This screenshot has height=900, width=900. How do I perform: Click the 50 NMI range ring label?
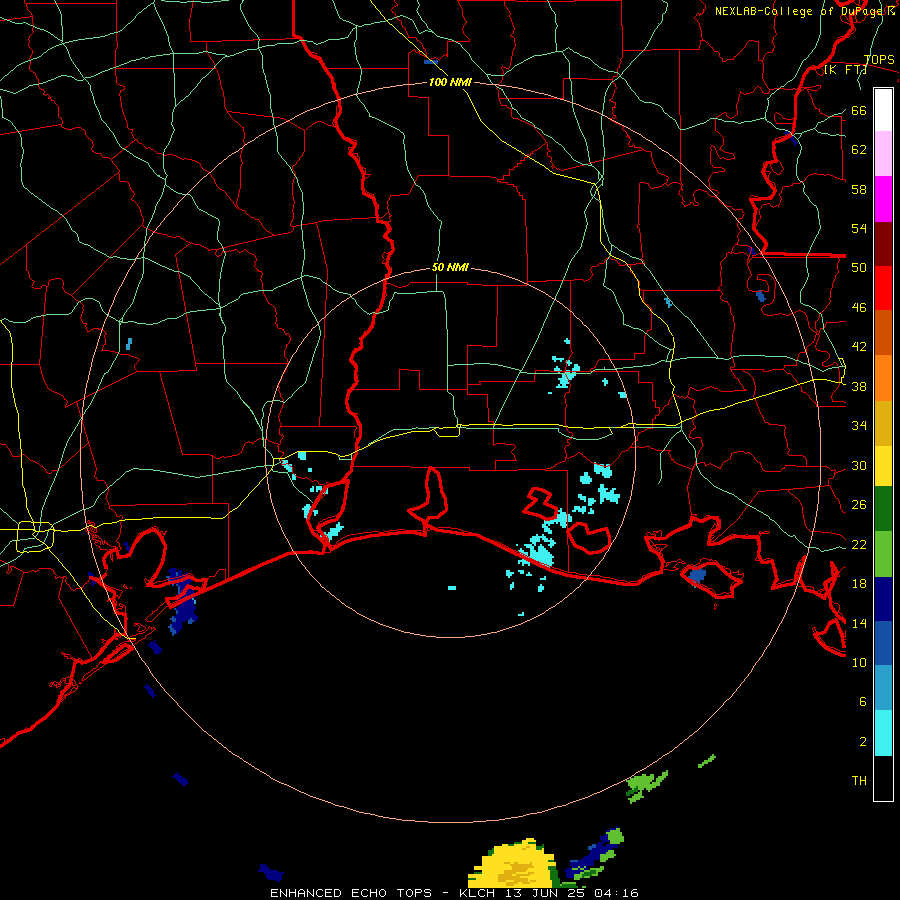[450, 267]
